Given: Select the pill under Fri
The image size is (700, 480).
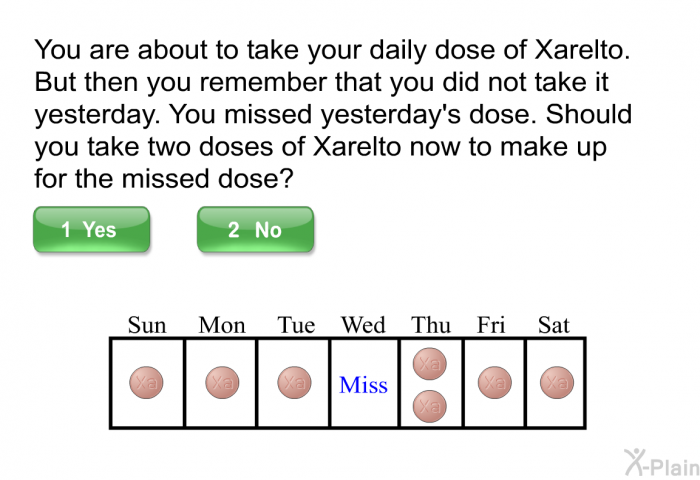Looking at the screenshot, I should (495, 383).
